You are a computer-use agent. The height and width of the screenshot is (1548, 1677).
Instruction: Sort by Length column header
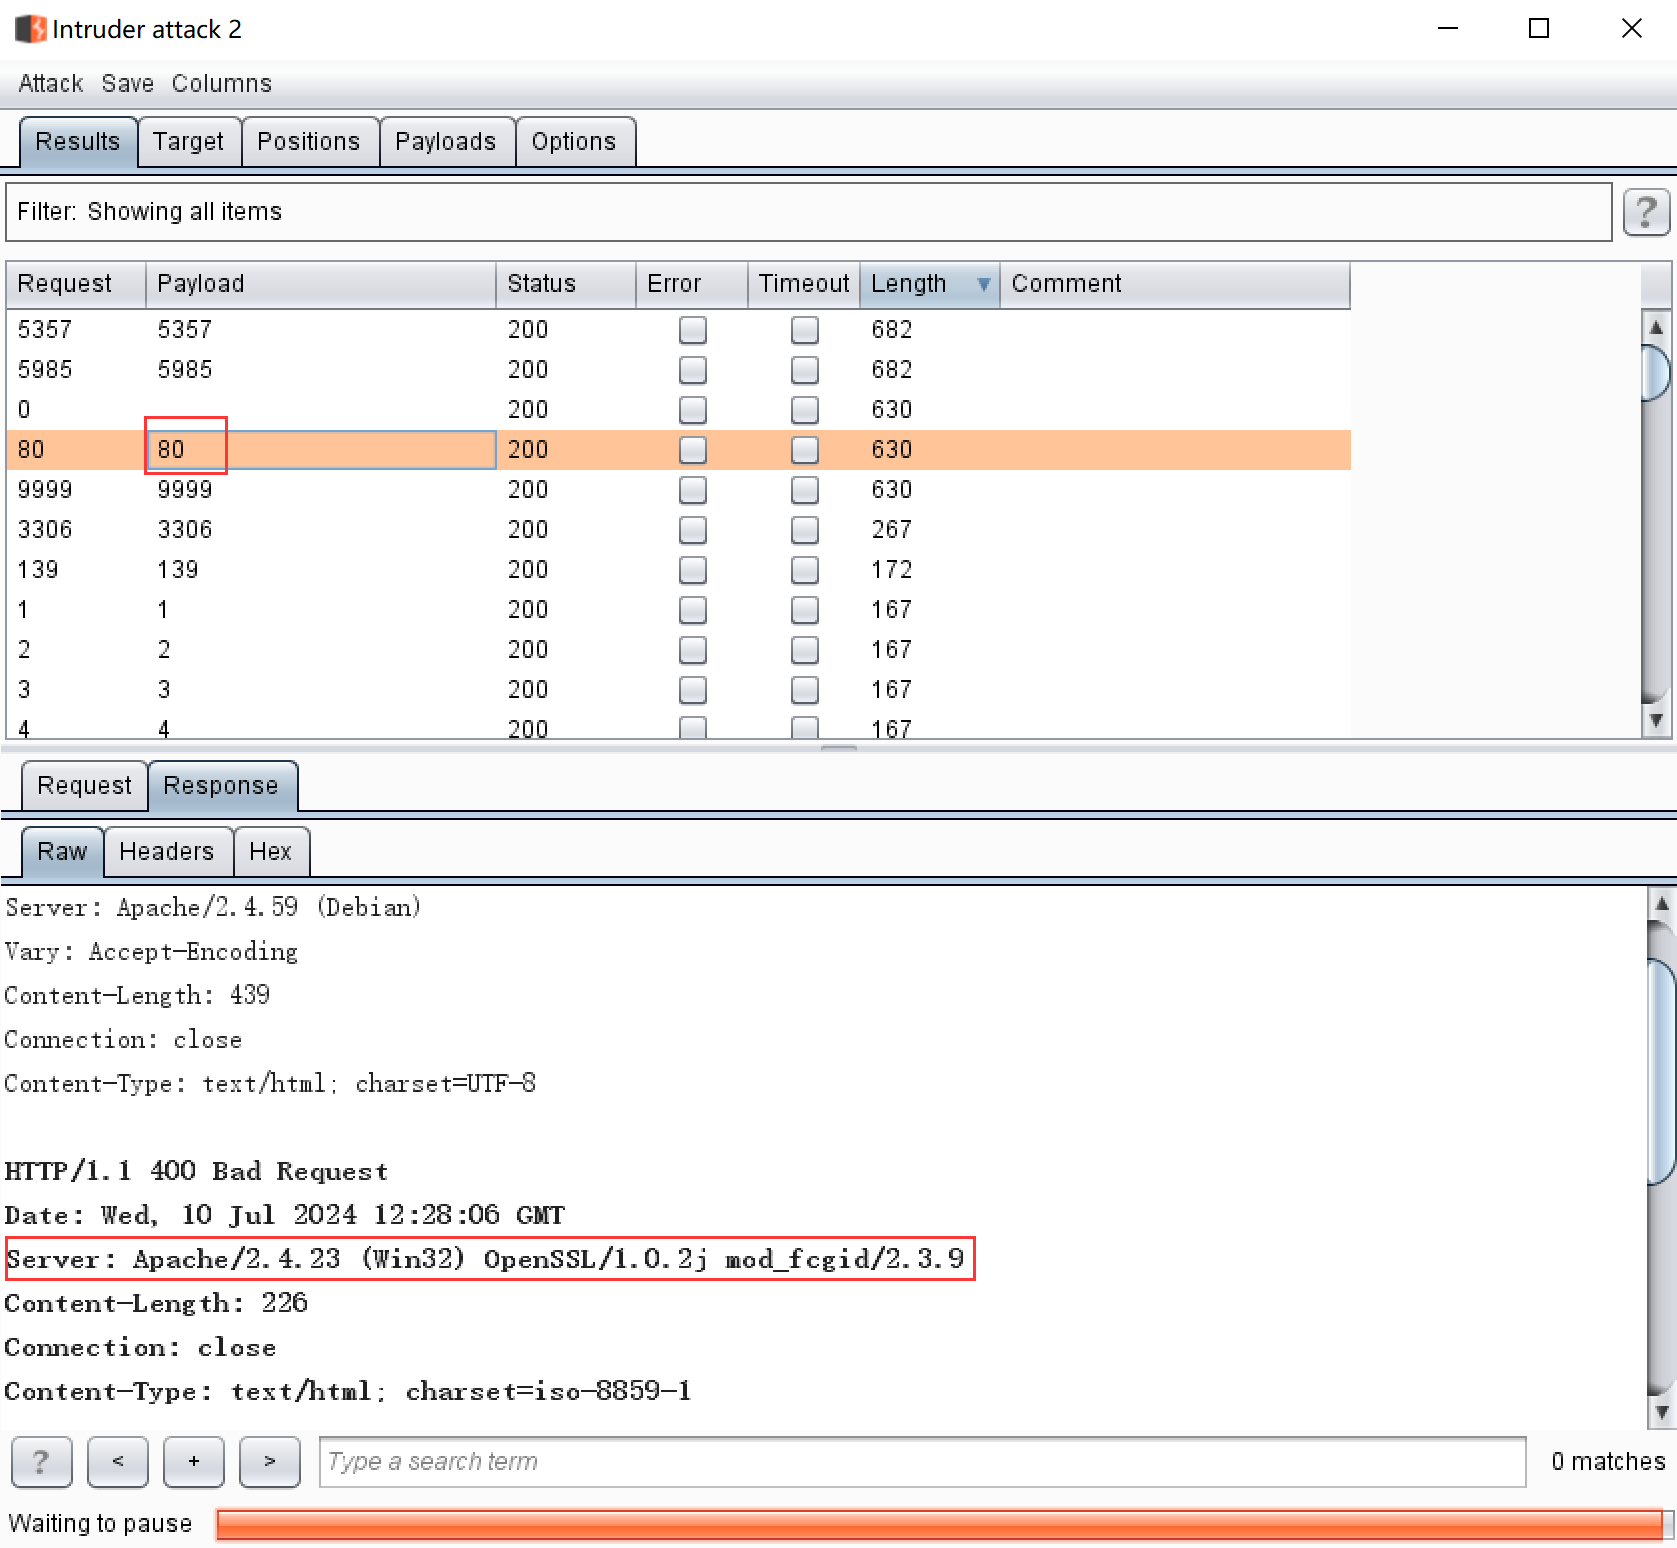(929, 284)
